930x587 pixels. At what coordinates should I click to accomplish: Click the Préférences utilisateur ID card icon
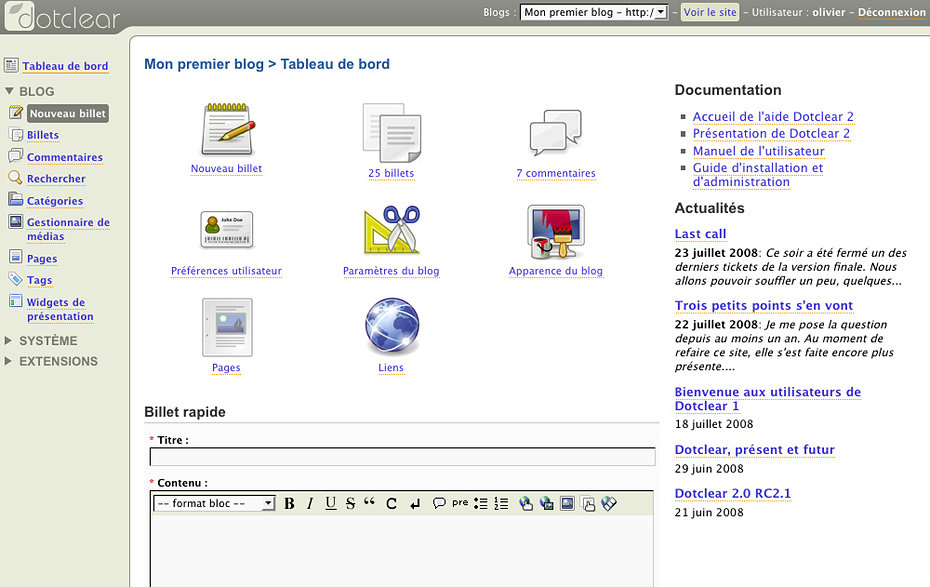point(226,230)
